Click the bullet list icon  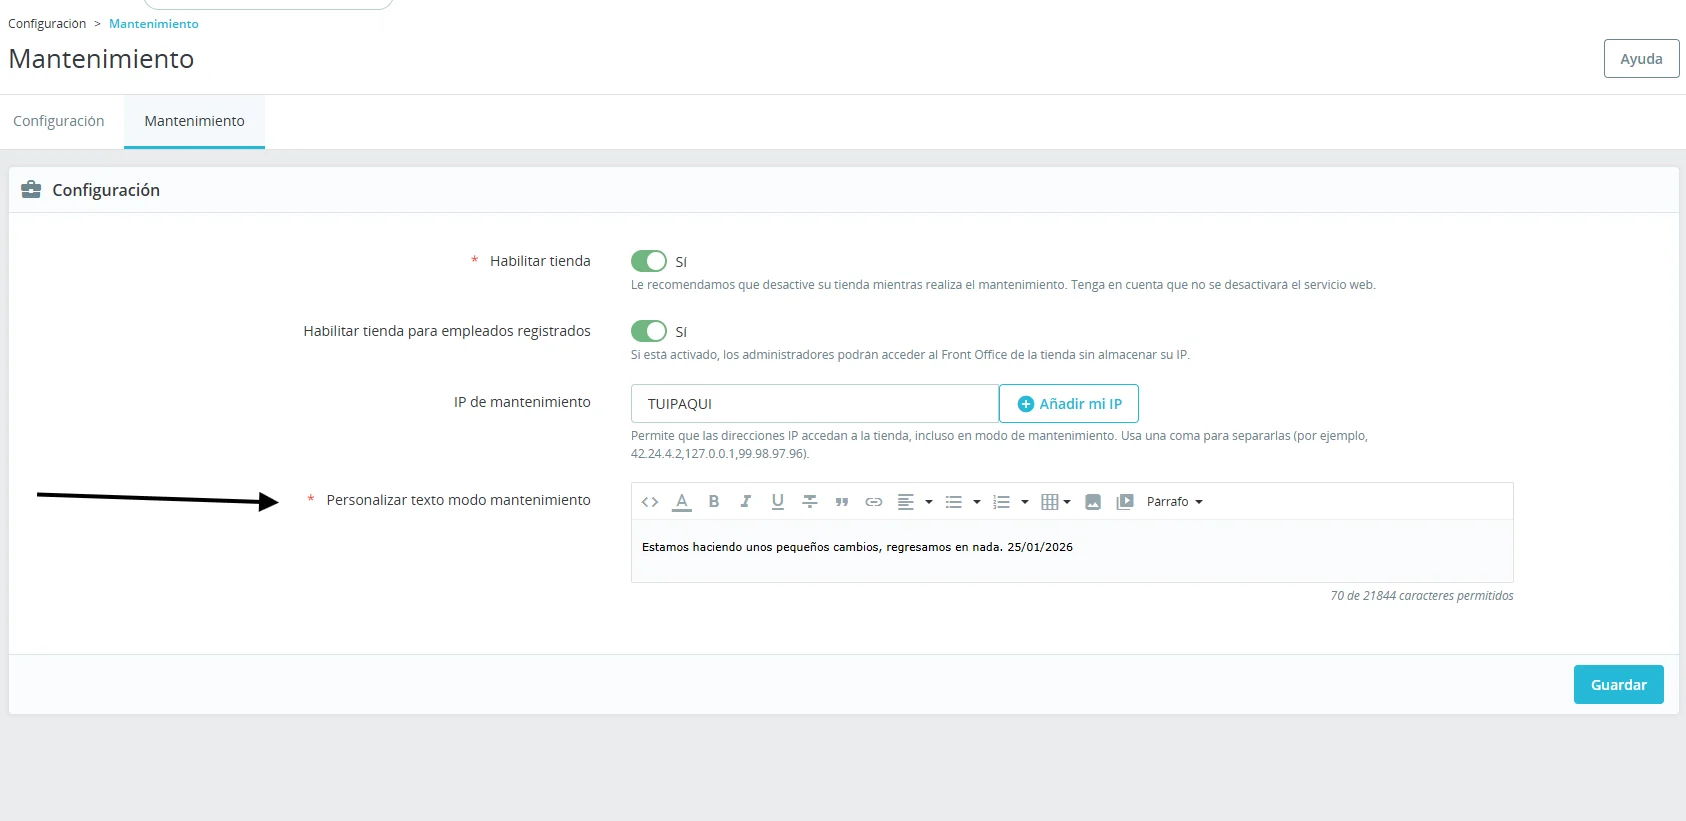coord(954,502)
